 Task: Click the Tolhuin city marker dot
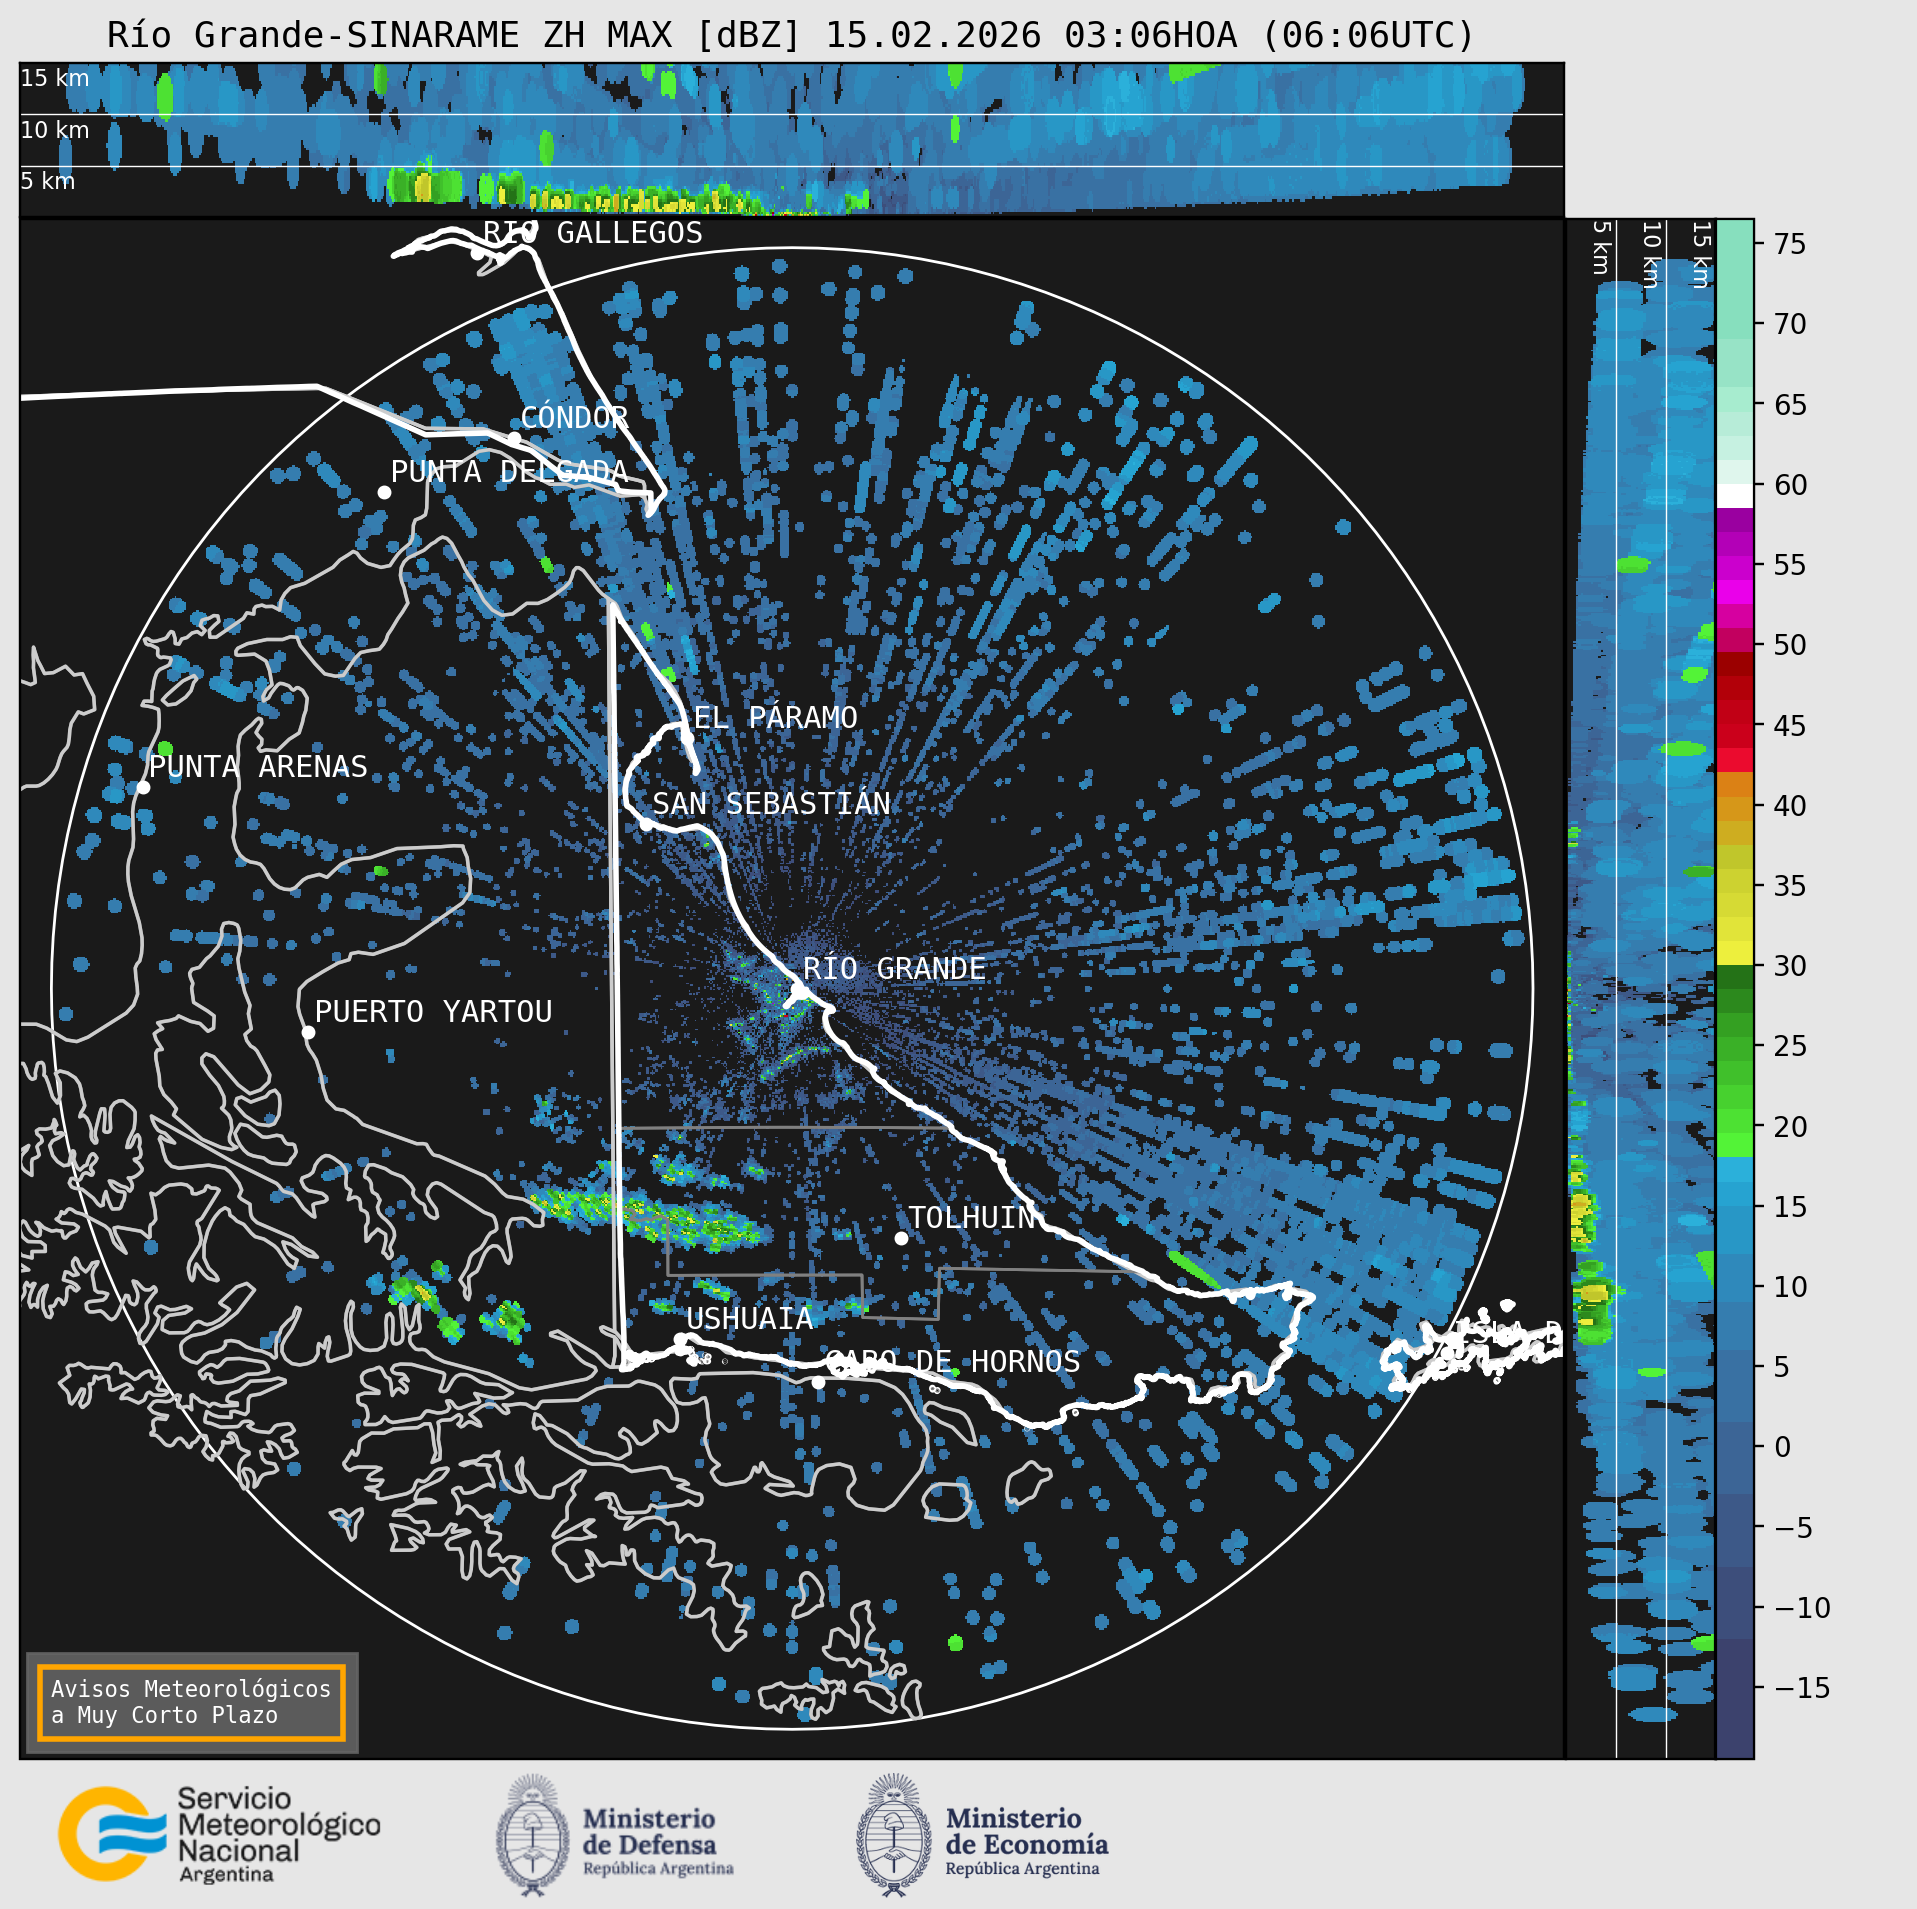pyautogui.click(x=901, y=1238)
